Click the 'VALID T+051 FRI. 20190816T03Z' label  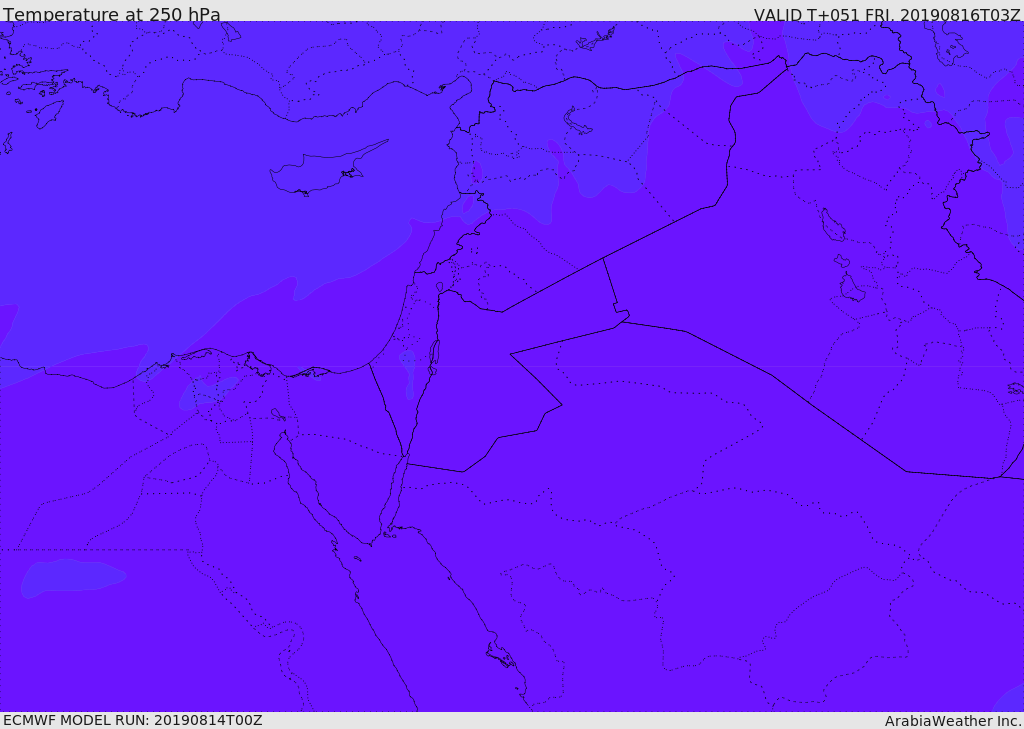886,15
